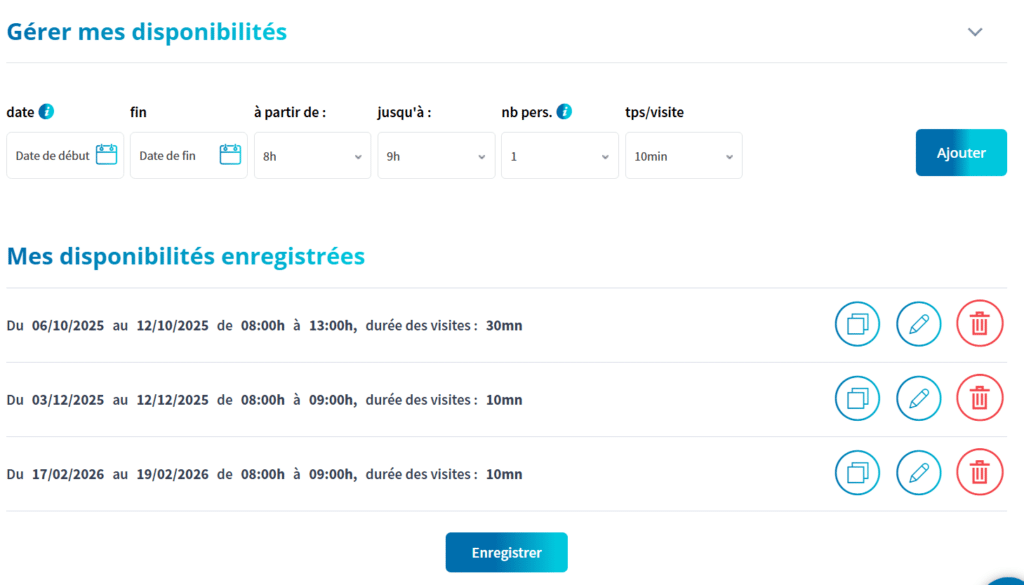Viewport: 1024px width, 585px height.
Task: Edit the 06/10/2025 availability entry
Action: pos(919,324)
